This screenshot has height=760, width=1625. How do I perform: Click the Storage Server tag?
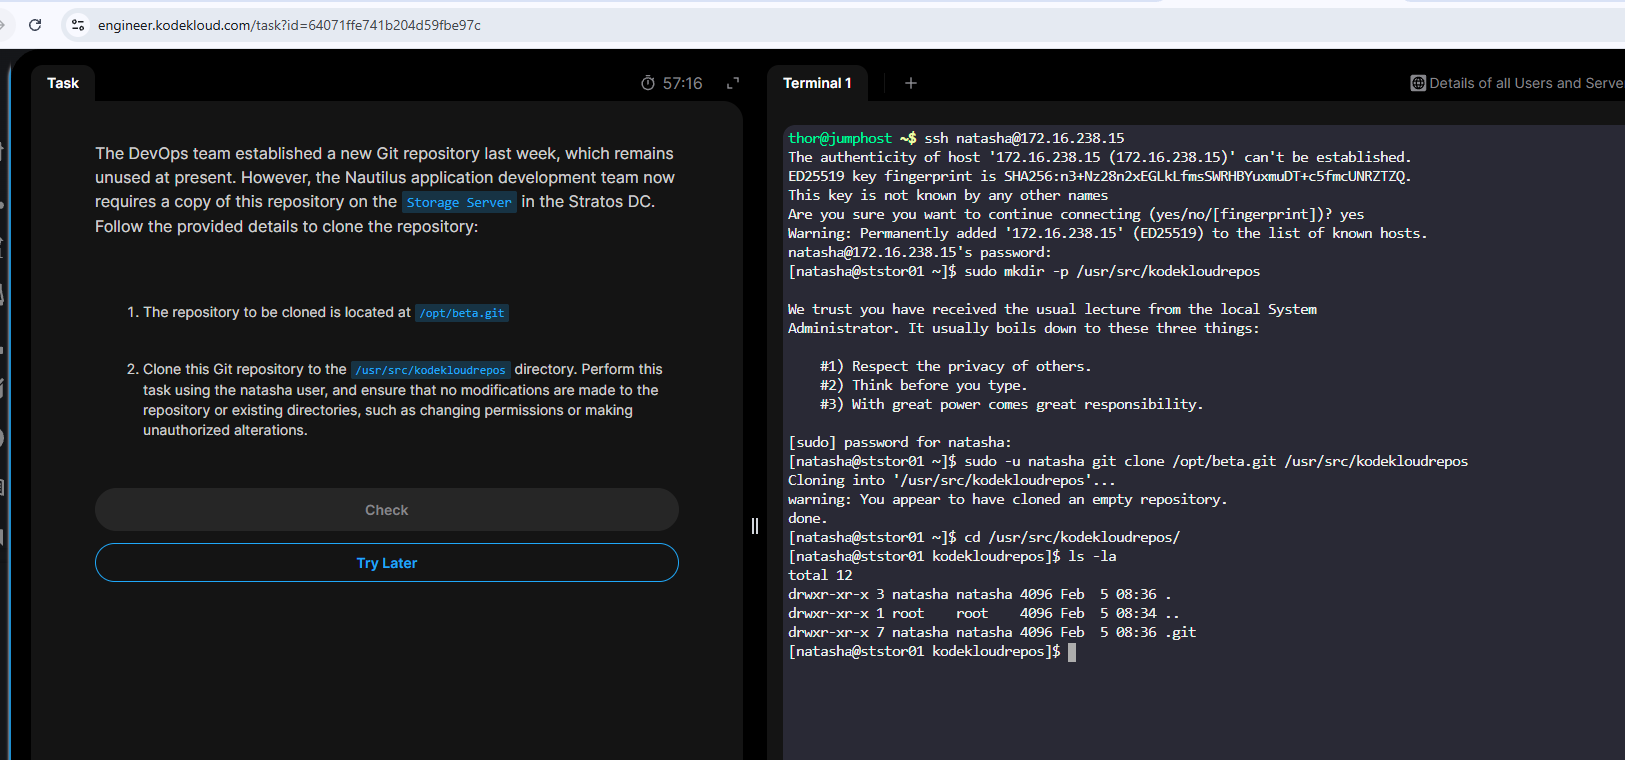pos(459,202)
